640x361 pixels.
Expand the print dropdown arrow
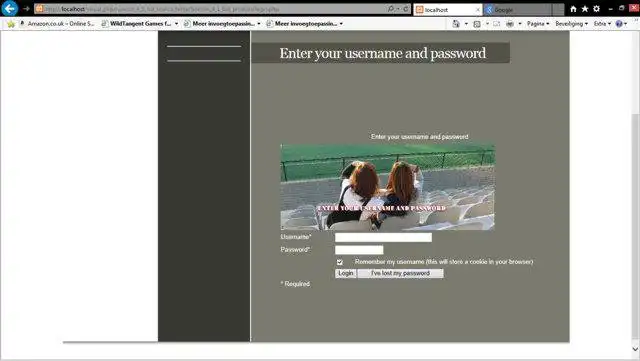click(520, 24)
